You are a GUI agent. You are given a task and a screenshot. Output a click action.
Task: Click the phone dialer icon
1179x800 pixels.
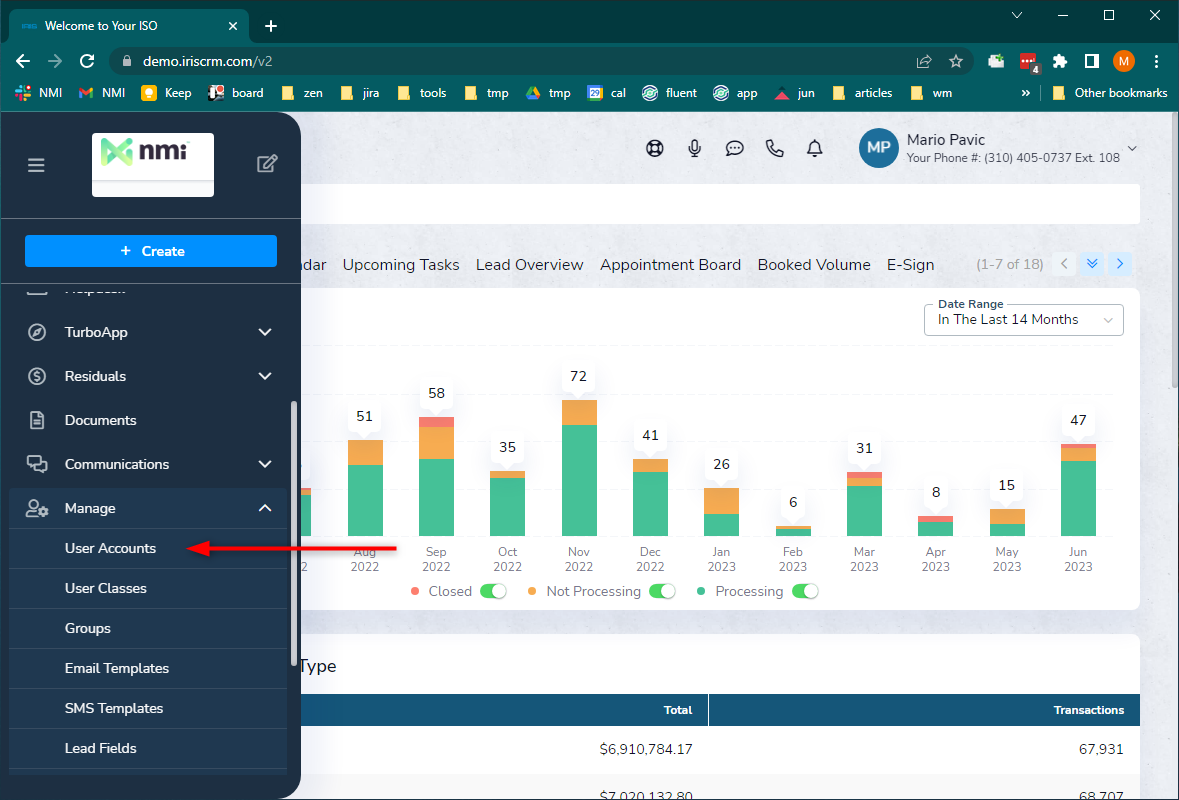[774, 148]
